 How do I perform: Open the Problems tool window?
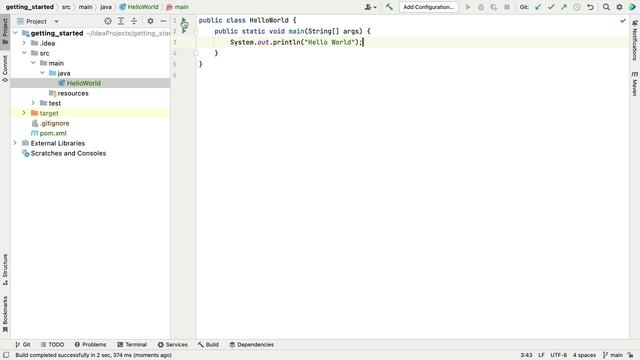click(90, 344)
